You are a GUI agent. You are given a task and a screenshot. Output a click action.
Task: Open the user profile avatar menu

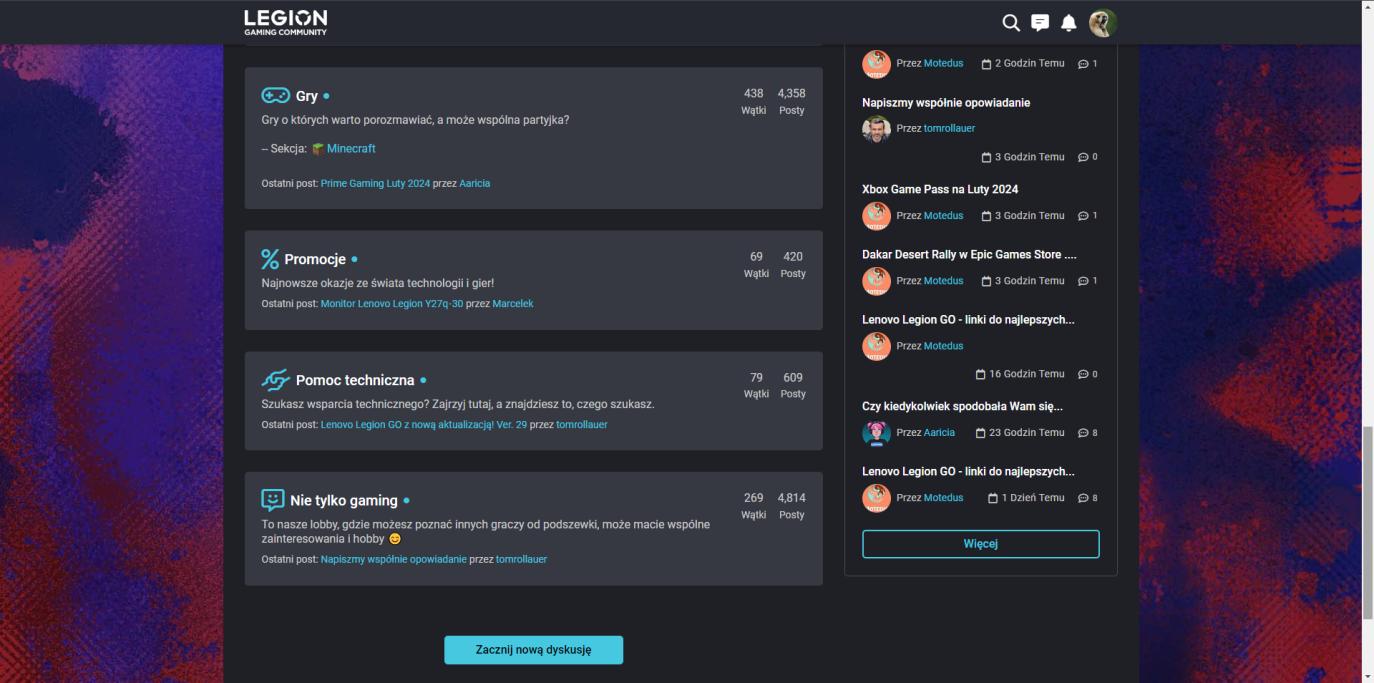1102,23
